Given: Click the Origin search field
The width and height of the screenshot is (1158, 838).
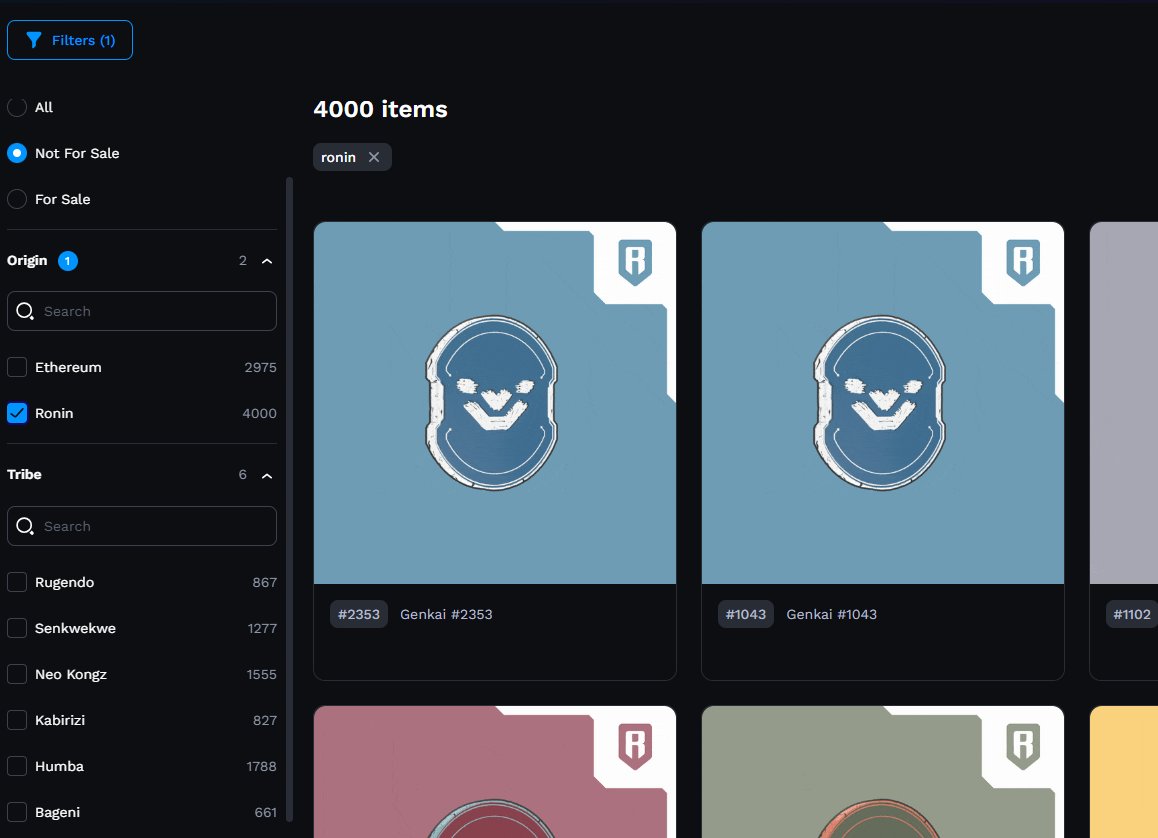Looking at the screenshot, I should (142, 311).
